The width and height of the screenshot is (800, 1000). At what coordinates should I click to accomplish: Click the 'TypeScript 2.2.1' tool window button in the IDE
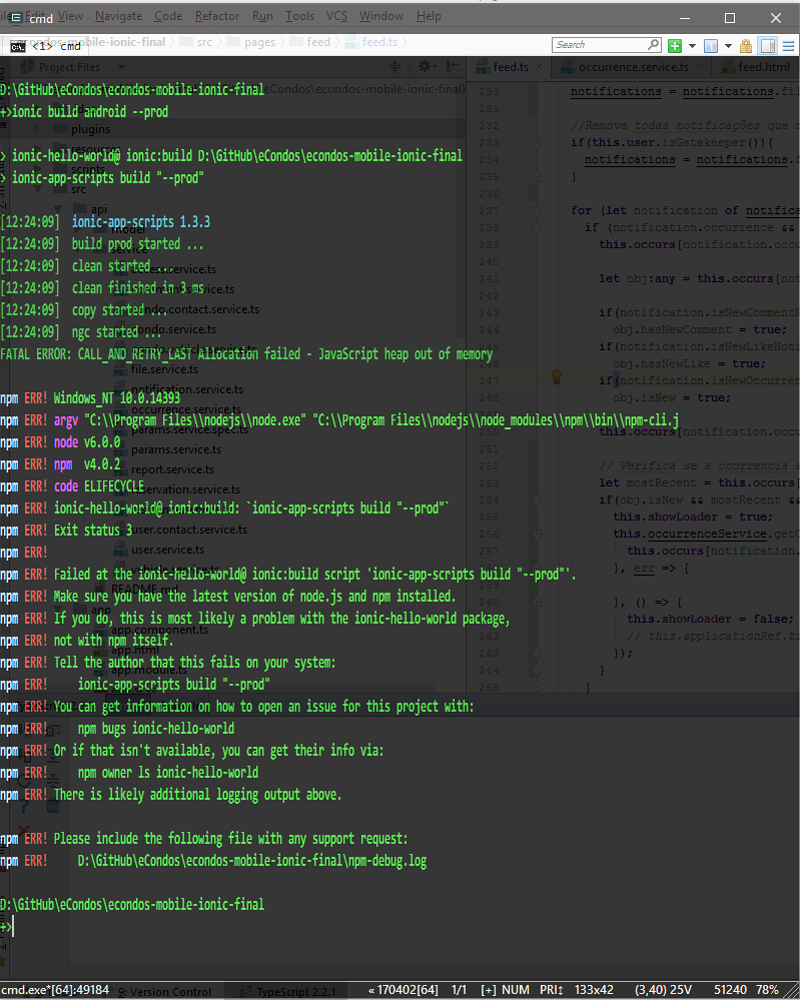(x=288, y=992)
